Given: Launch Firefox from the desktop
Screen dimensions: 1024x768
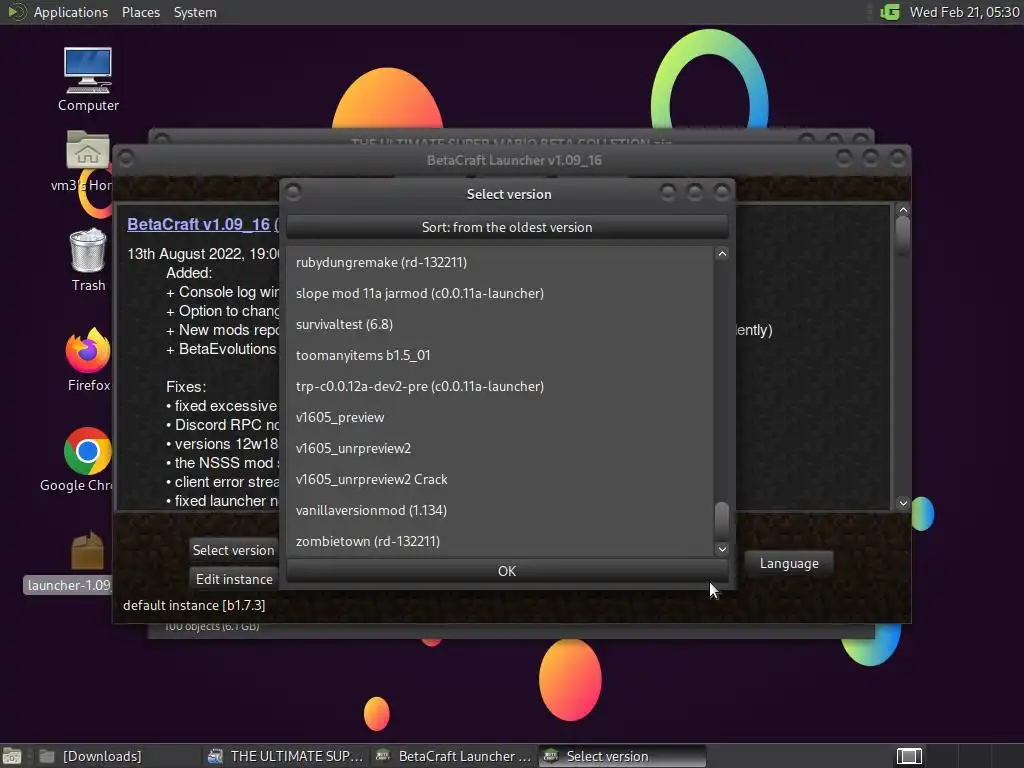Looking at the screenshot, I should point(88,360).
